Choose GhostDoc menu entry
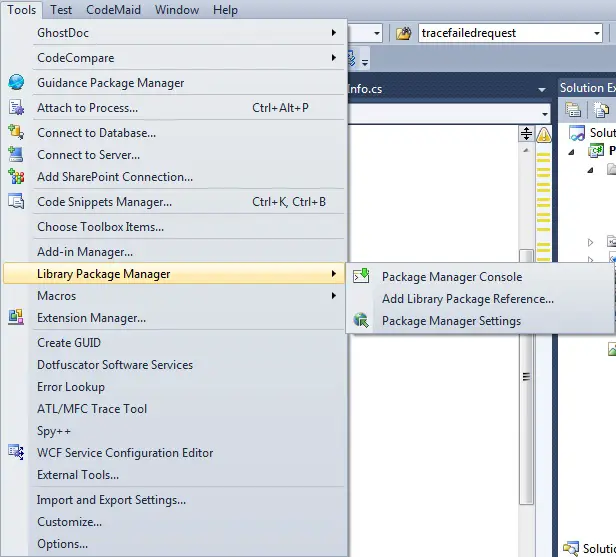Viewport: 616px width, 557px height. click(x=175, y=33)
